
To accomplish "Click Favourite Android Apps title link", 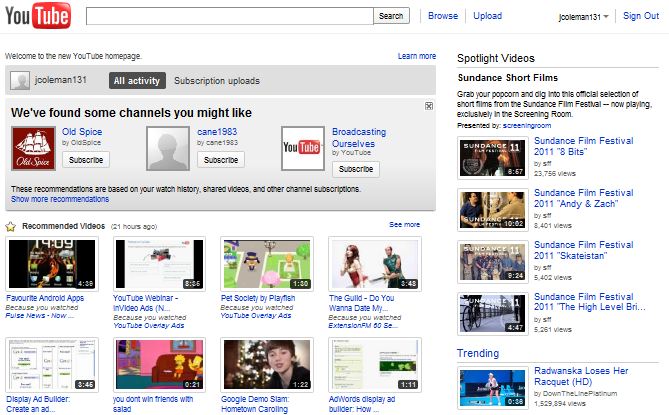I will 45,298.
